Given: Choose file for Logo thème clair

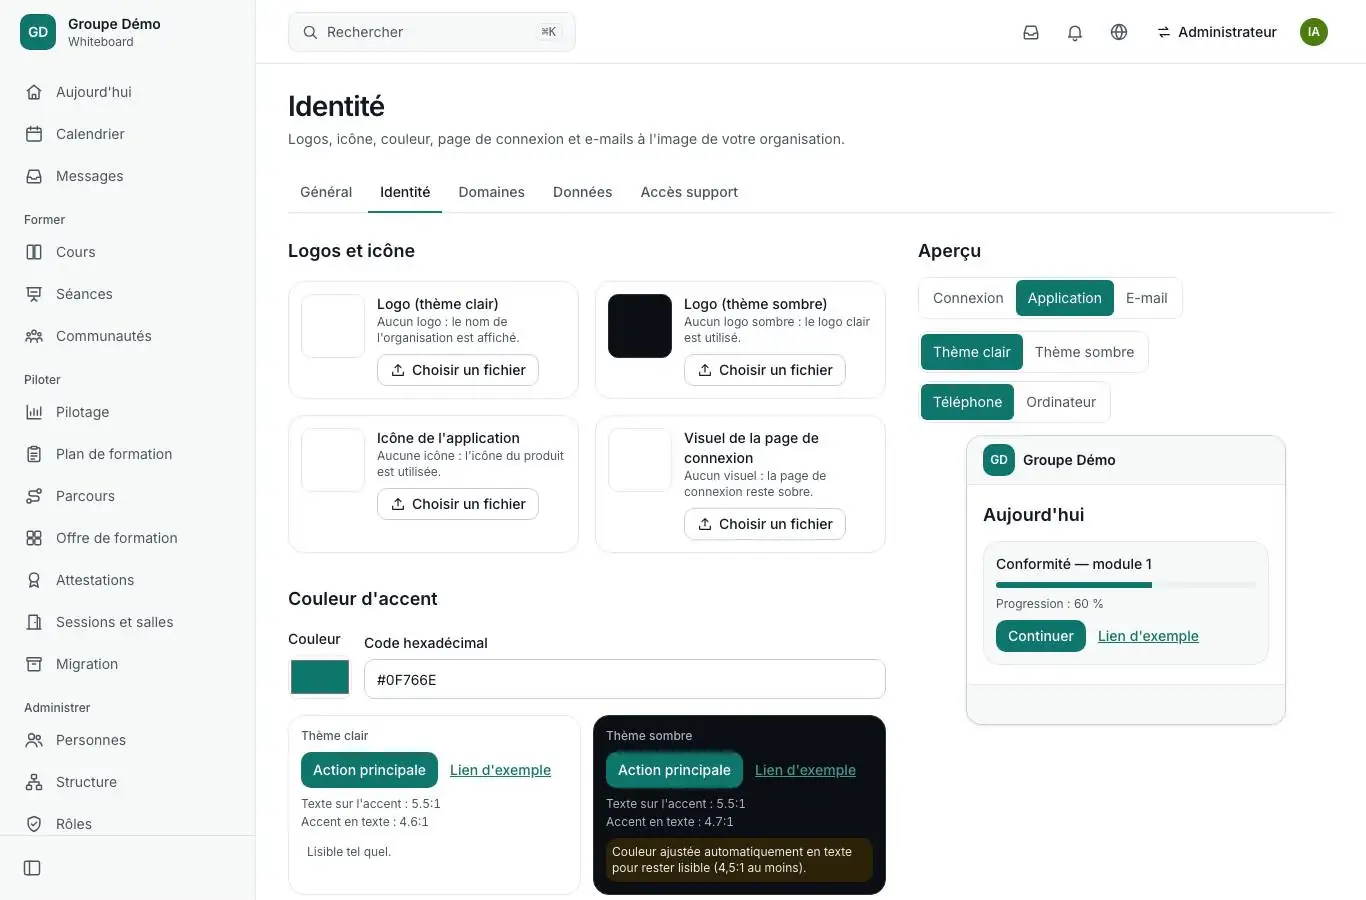Looking at the screenshot, I should (458, 370).
